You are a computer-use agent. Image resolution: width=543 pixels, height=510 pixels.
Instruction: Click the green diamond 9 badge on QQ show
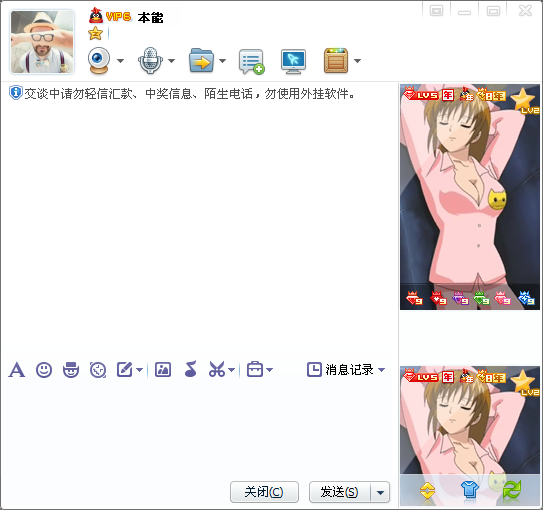[x=481, y=298]
